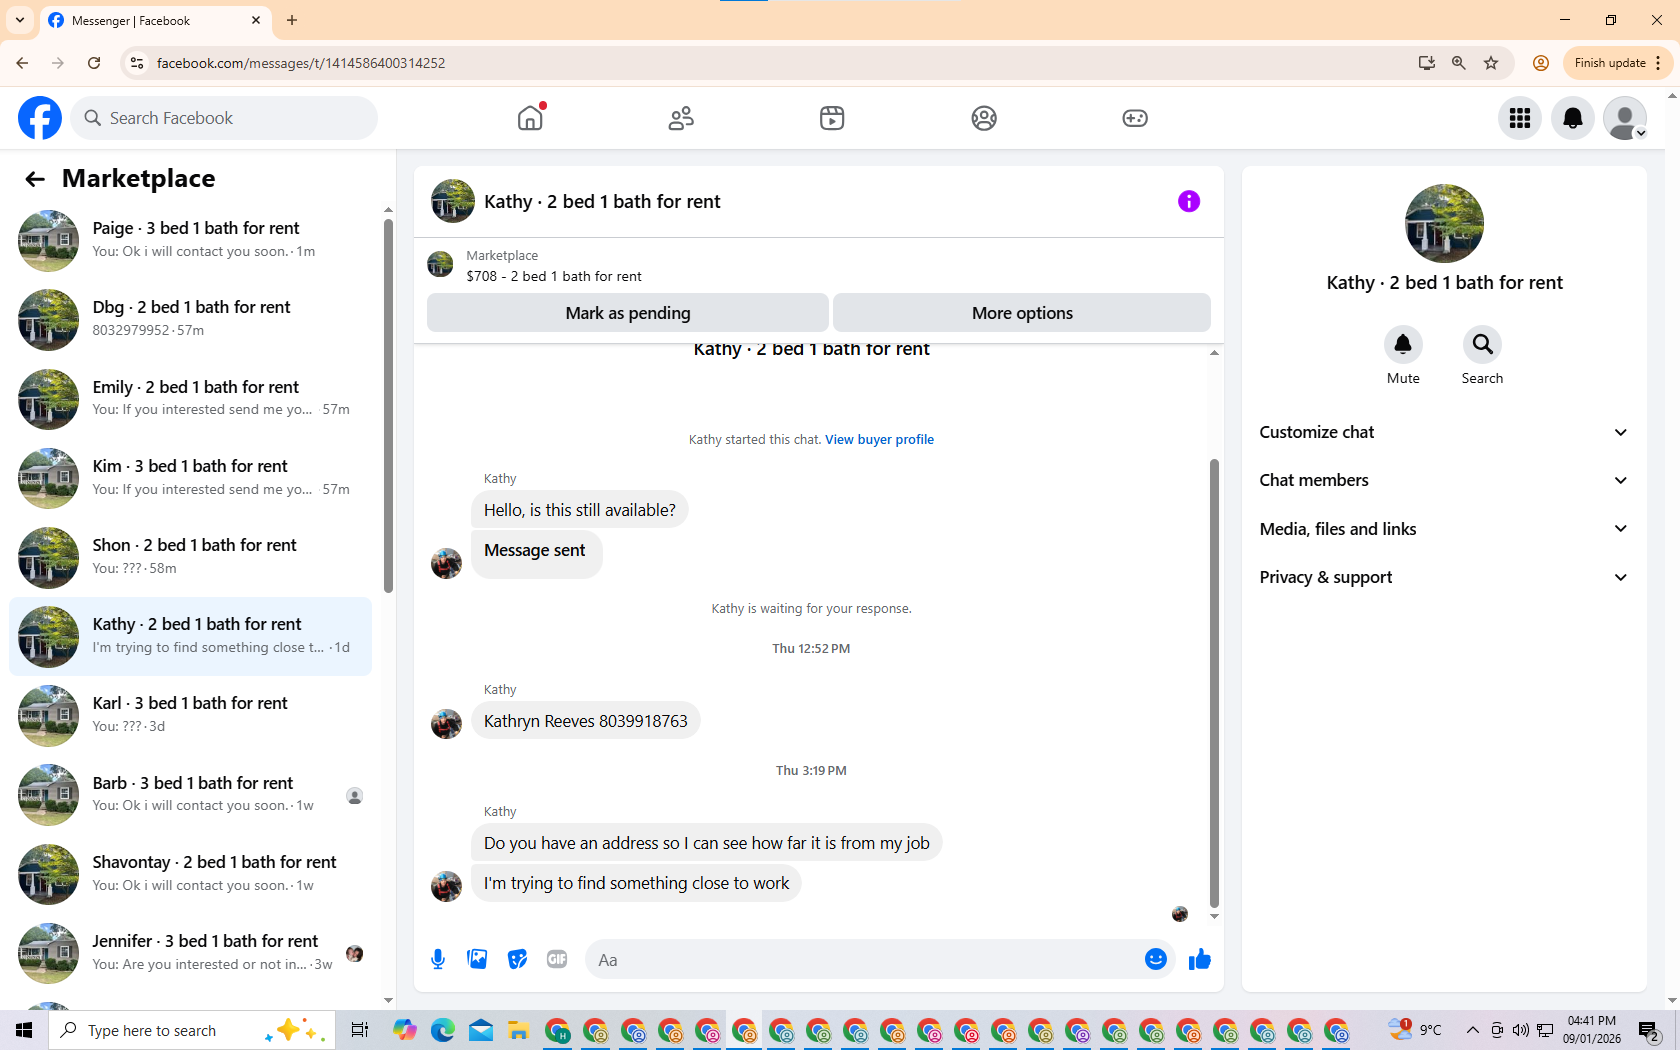Expand the Customize chat section
The width and height of the screenshot is (1680, 1050).
1444,432
